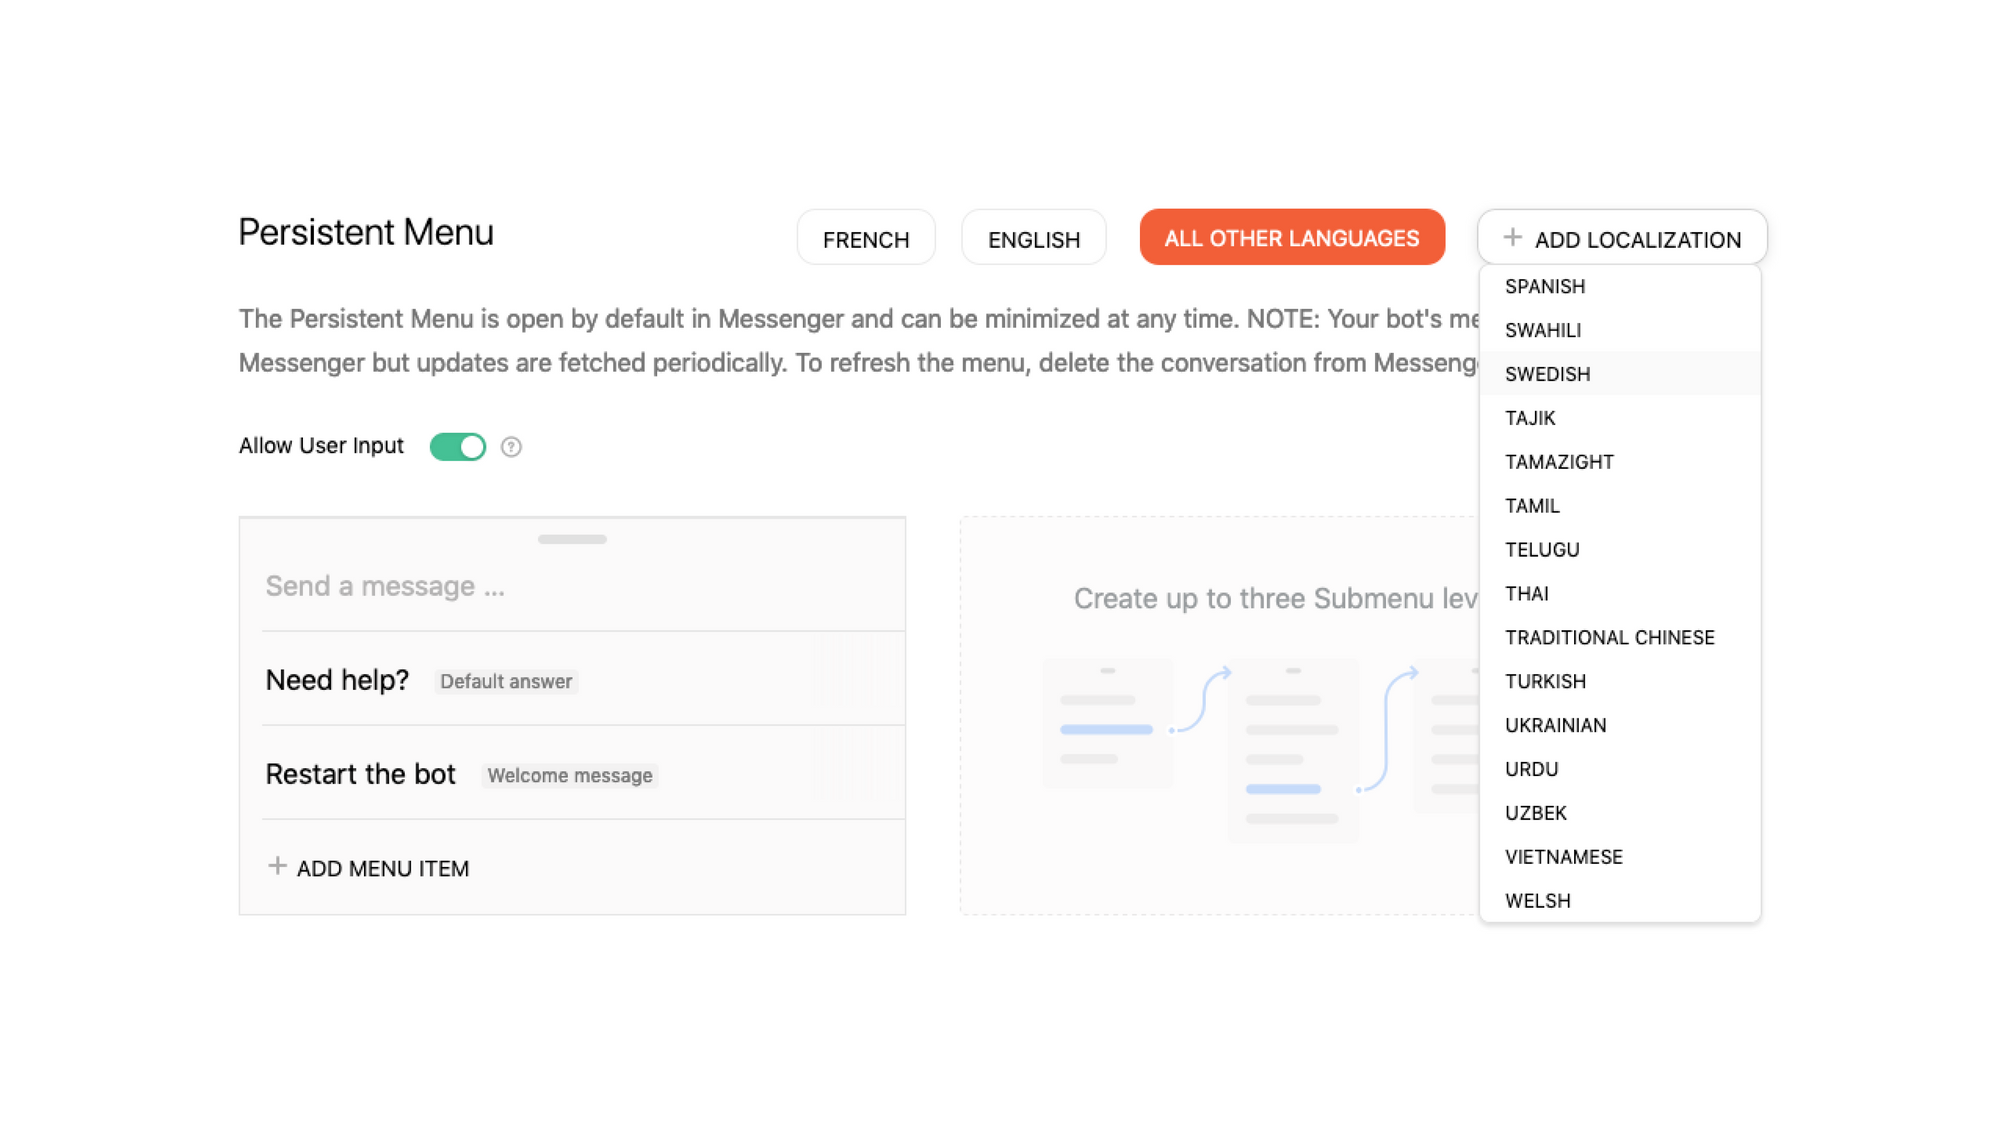This screenshot has width=2000, height=1130.
Task: Click the Send a message input field
Action: click(x=385, y=585)
